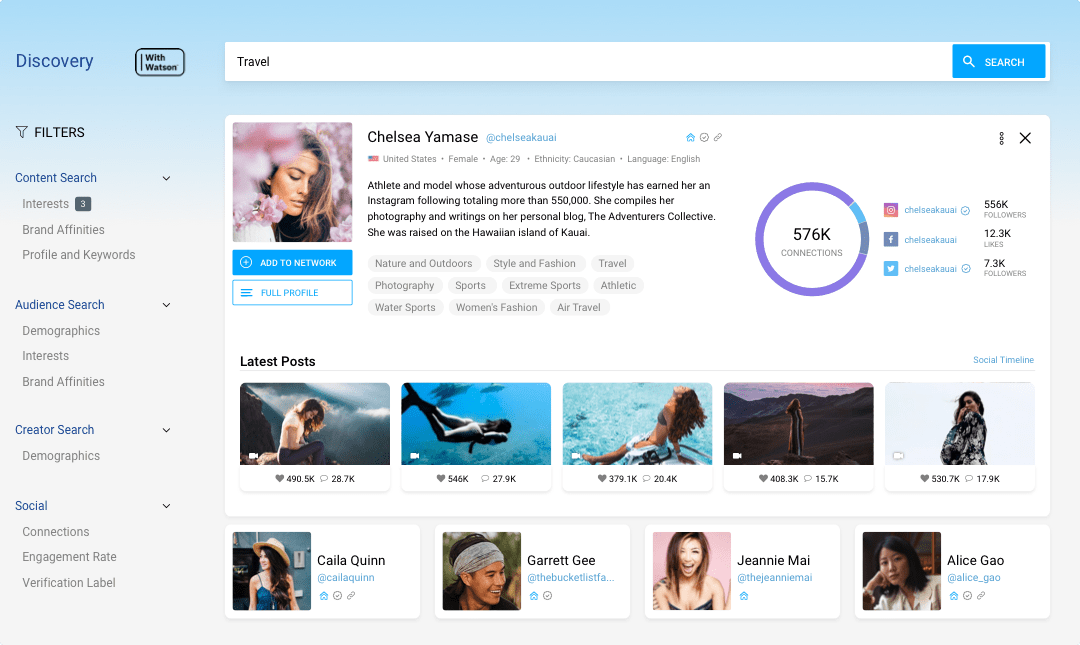
Task: Click the heart icon on the 379.1K post
Action: (x=602, y=478)
